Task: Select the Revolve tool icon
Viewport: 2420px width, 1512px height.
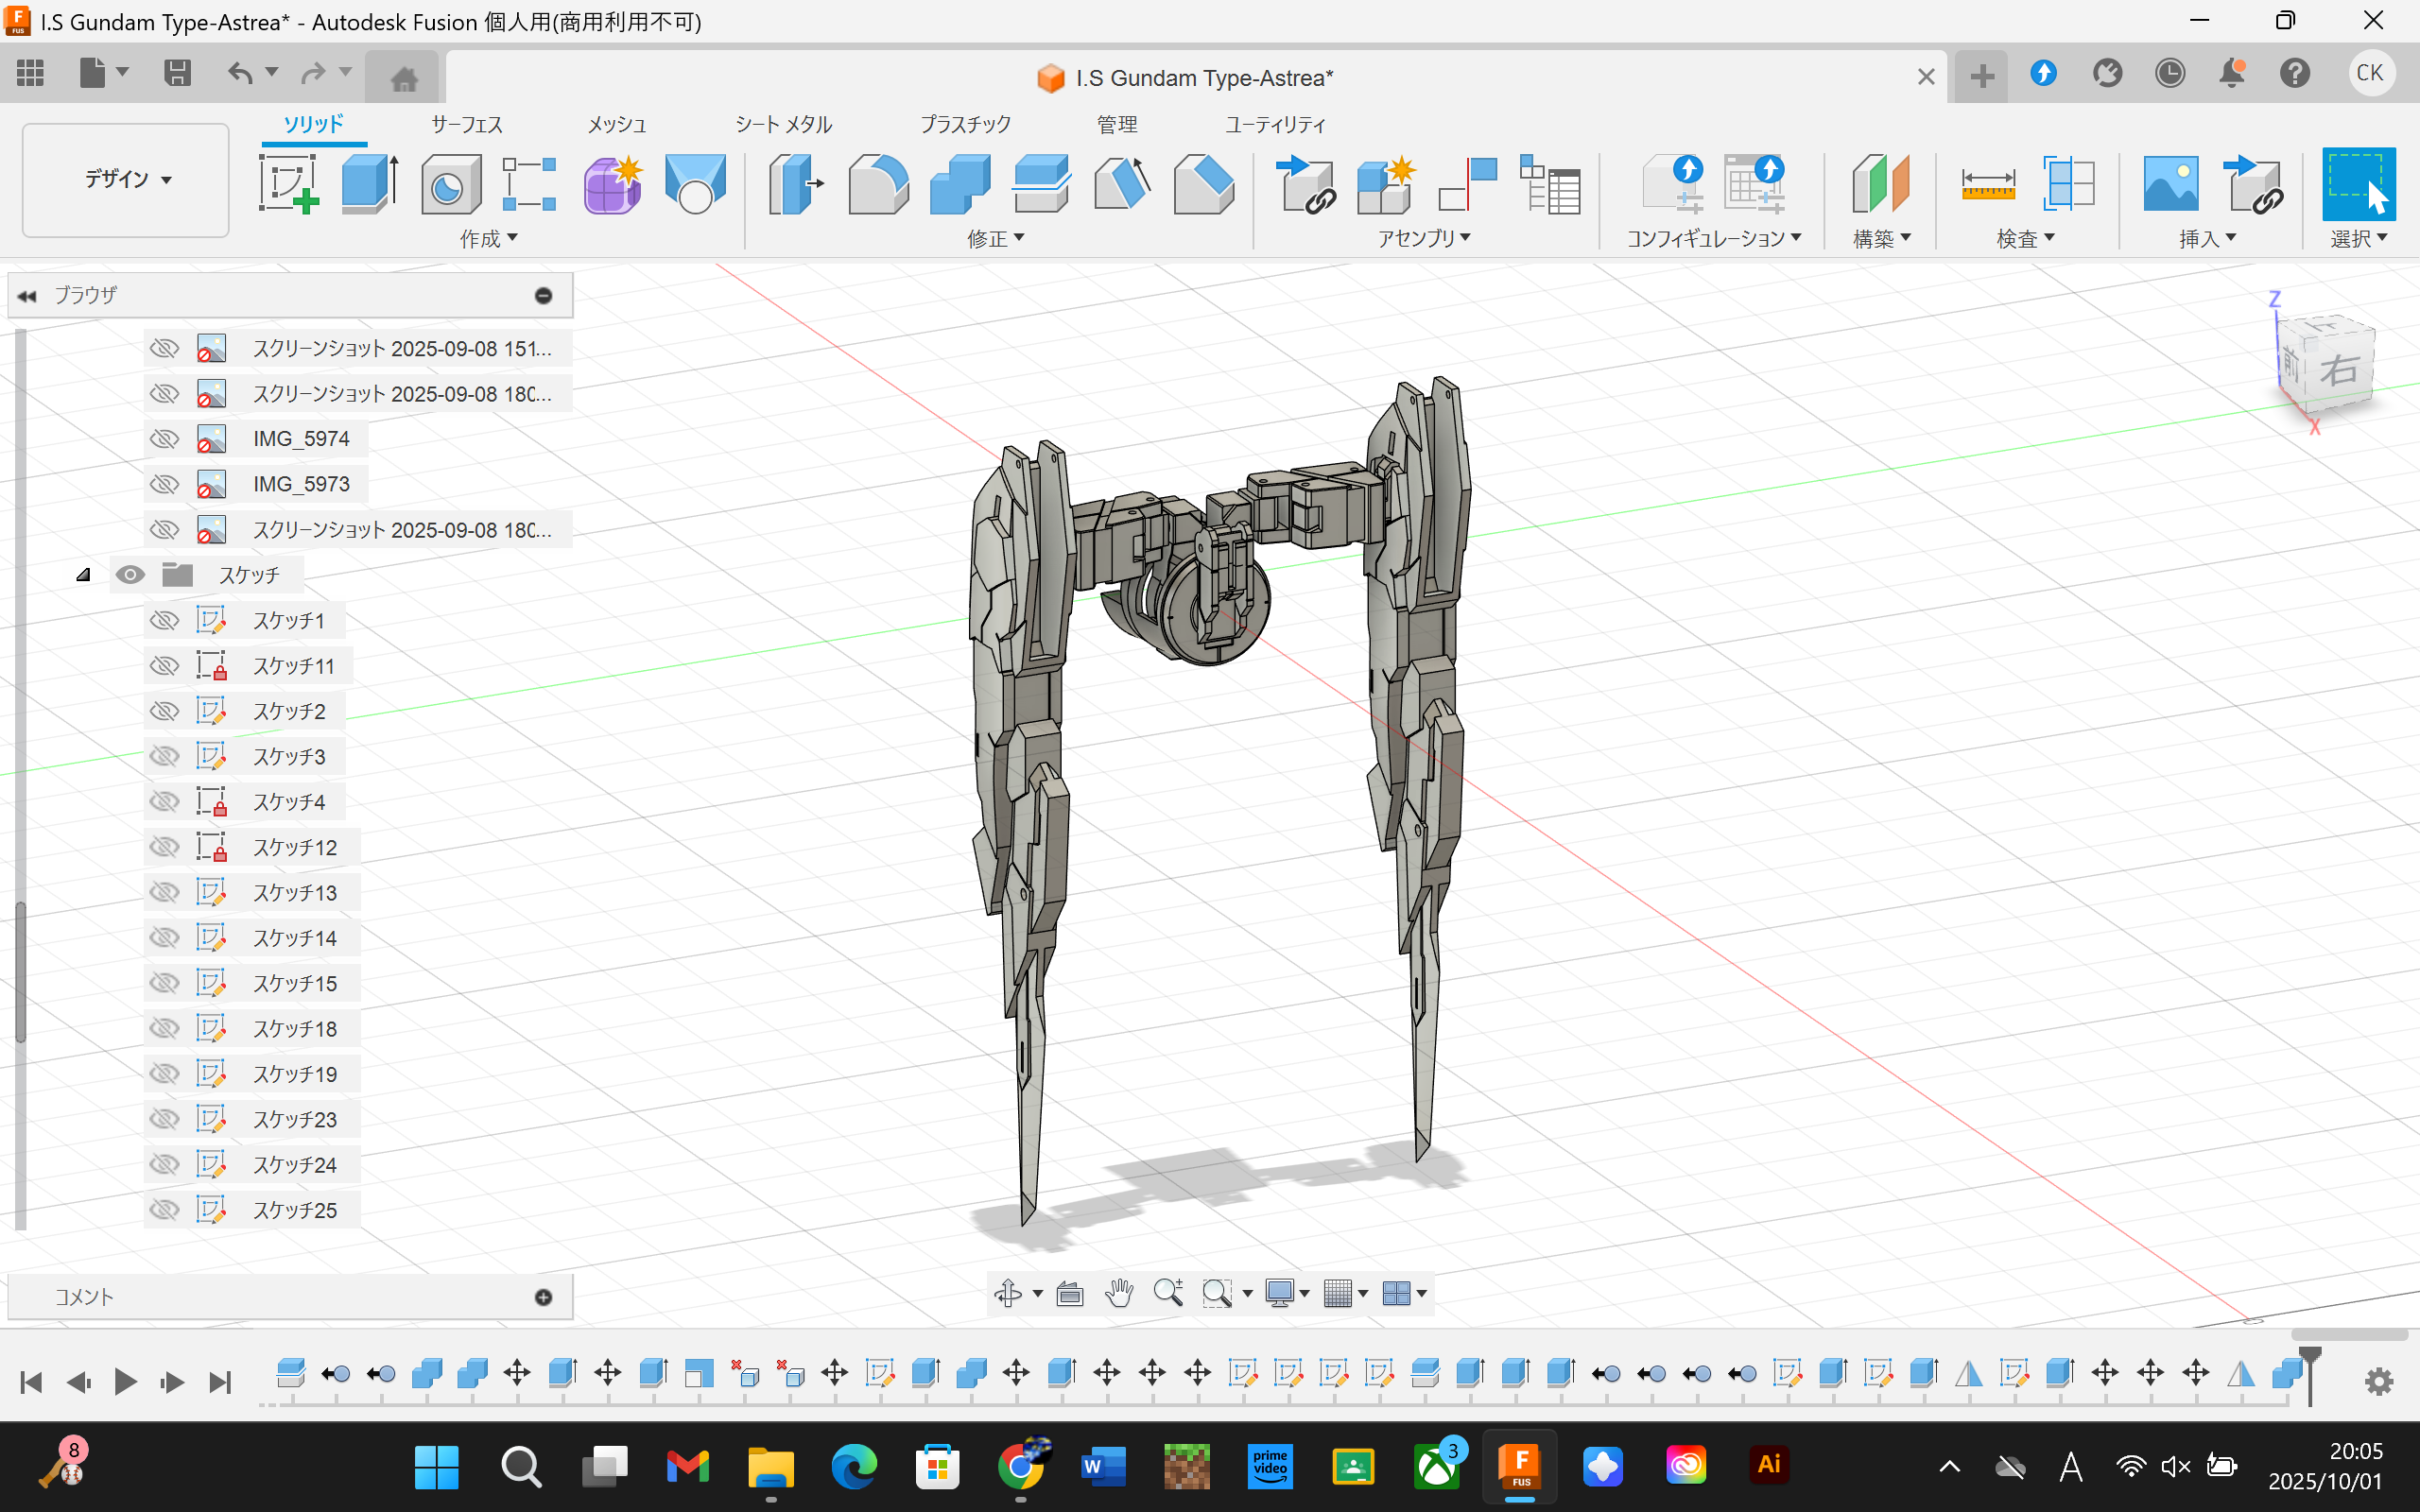Action: [450, 184]
